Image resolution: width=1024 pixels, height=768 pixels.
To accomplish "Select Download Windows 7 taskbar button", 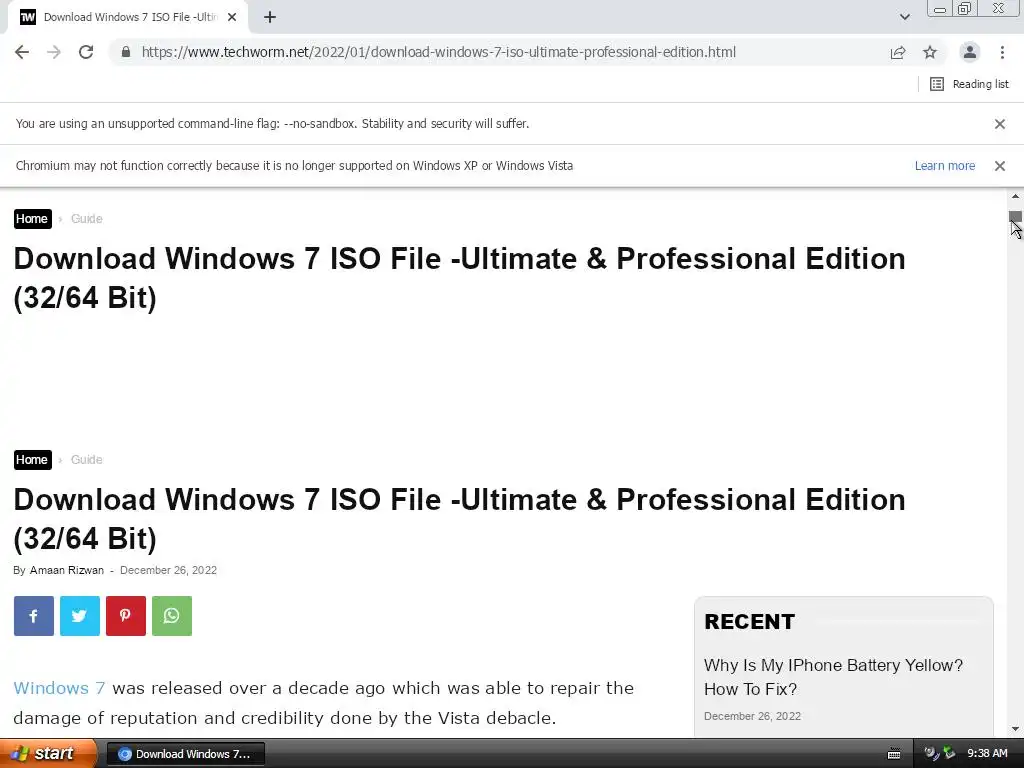I will (185, 754).
